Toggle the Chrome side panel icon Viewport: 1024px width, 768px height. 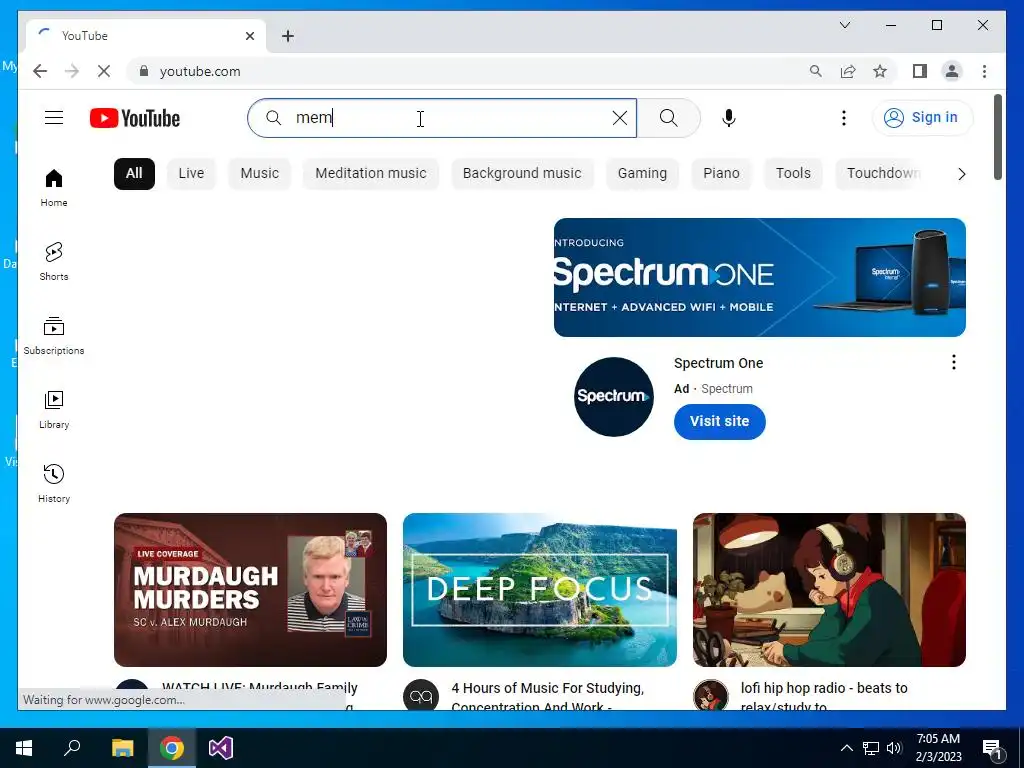pyautogui.click(x=920, y=71)
